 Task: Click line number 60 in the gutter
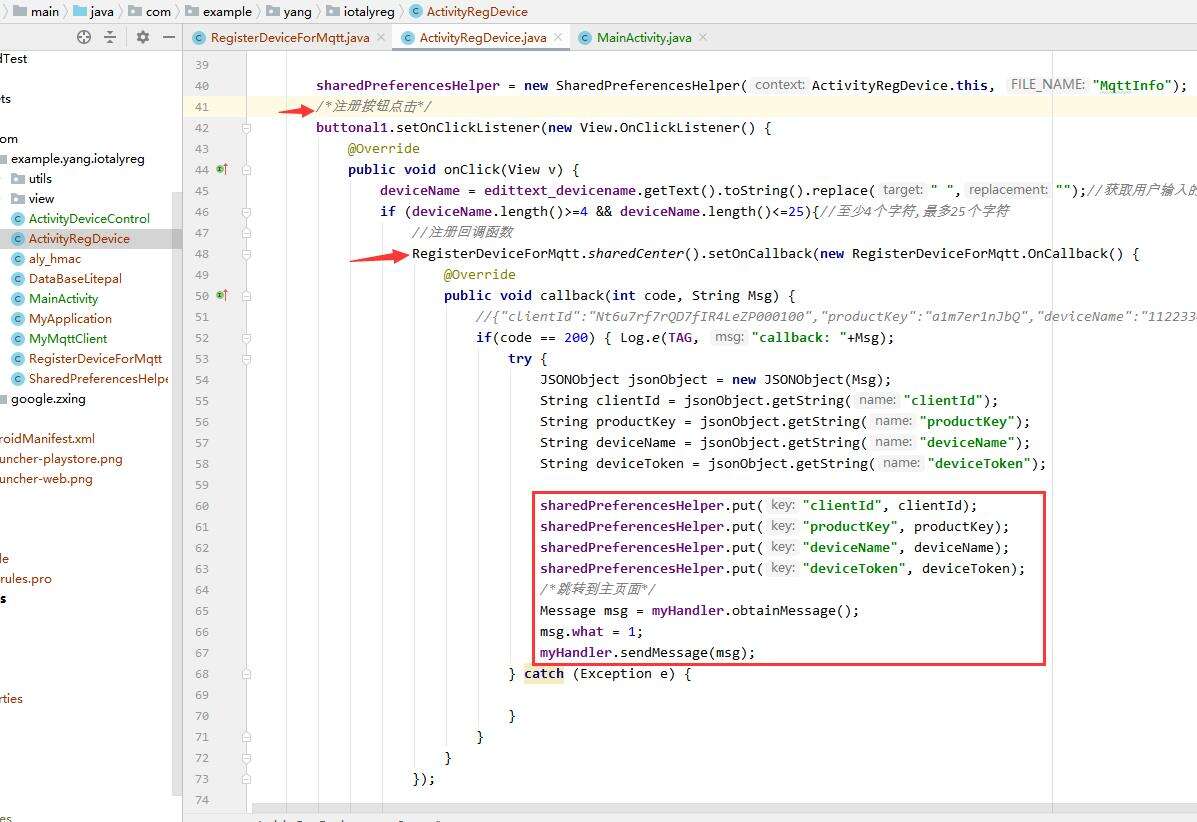(202, 506)
